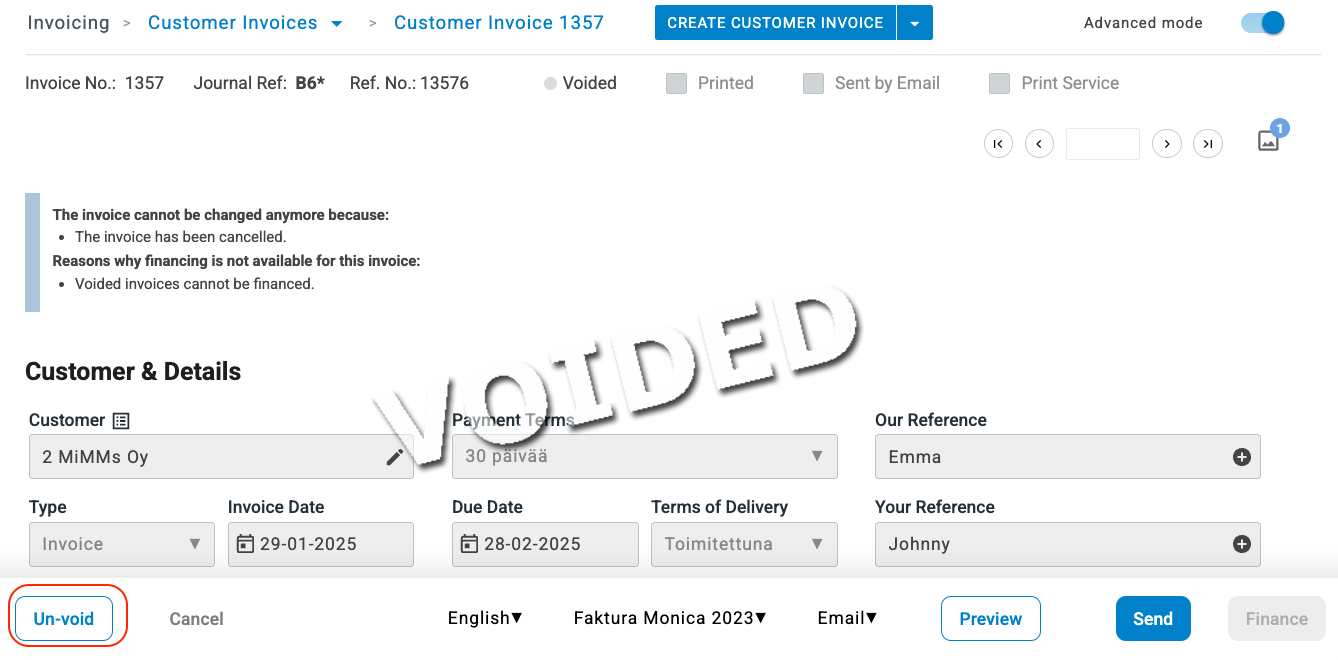Open the Faktura Monica 2023 template selector
1338x660 pixels.
point(669,618)
